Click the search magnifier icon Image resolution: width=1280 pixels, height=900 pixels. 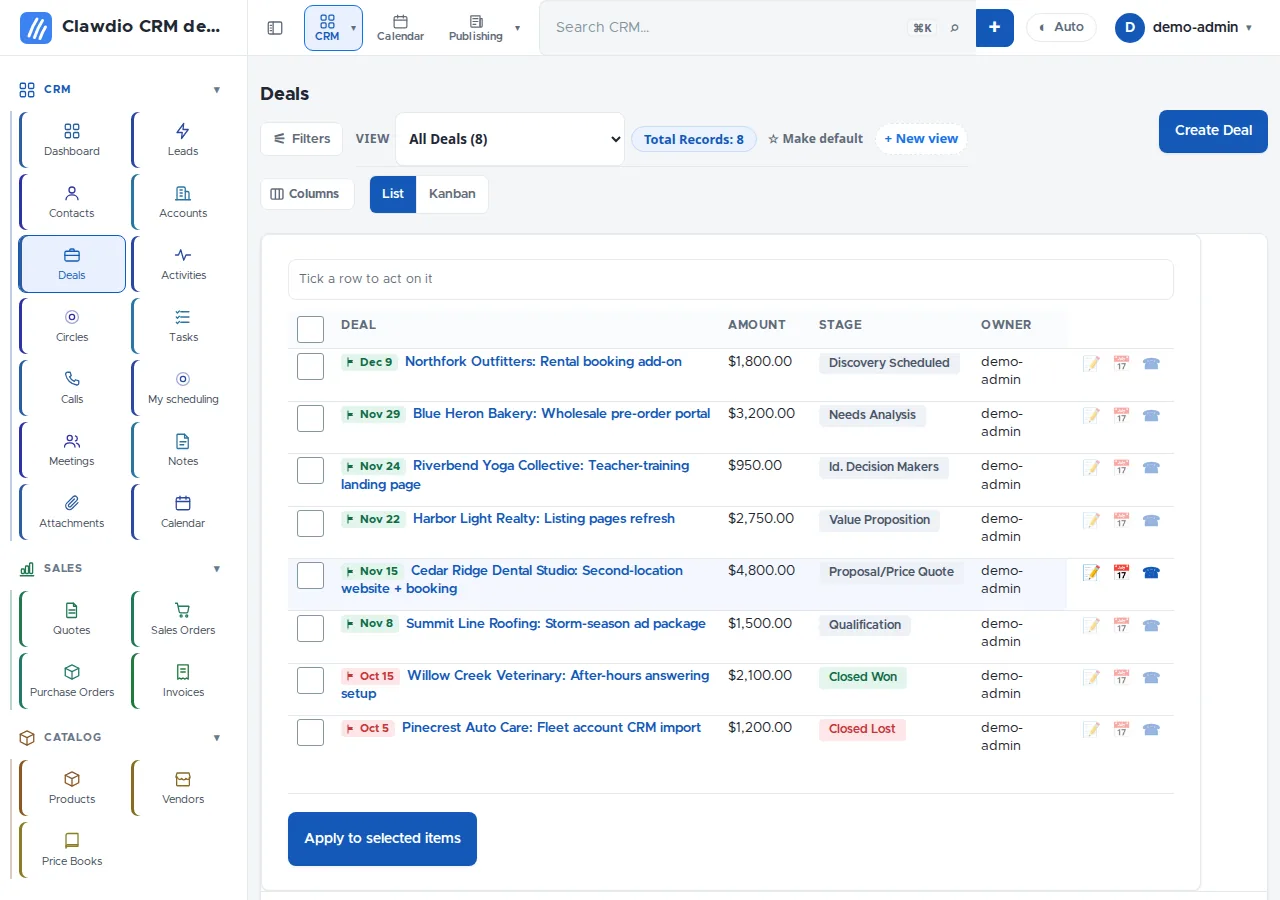coord(954,28)
